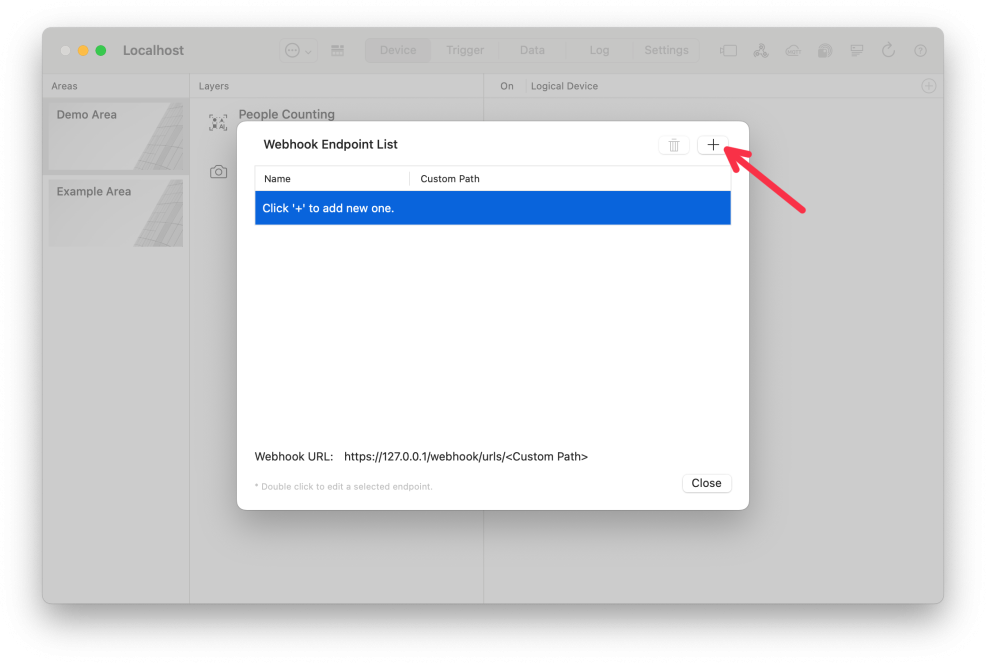The image size is (986, 663).
Task: Click the Name column header
Action: (277, 179)
